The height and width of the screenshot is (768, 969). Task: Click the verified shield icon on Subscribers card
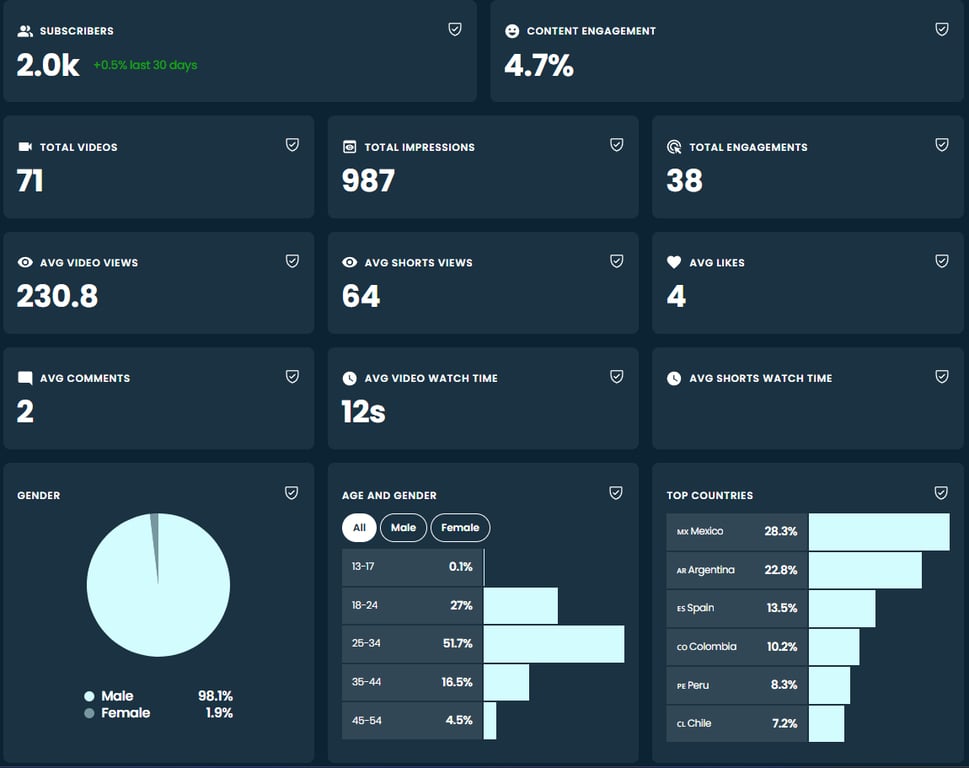click(x=455, y=29)
